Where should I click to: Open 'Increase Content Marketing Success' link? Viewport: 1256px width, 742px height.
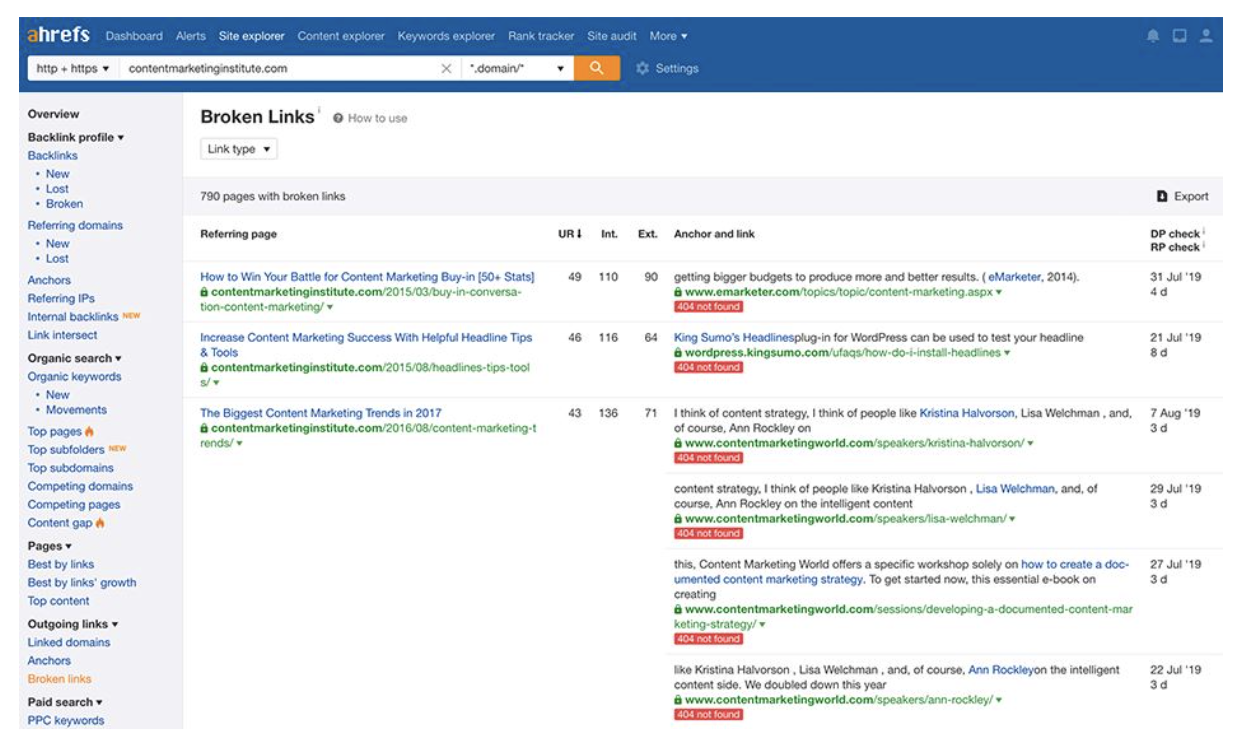coord(366,345)
